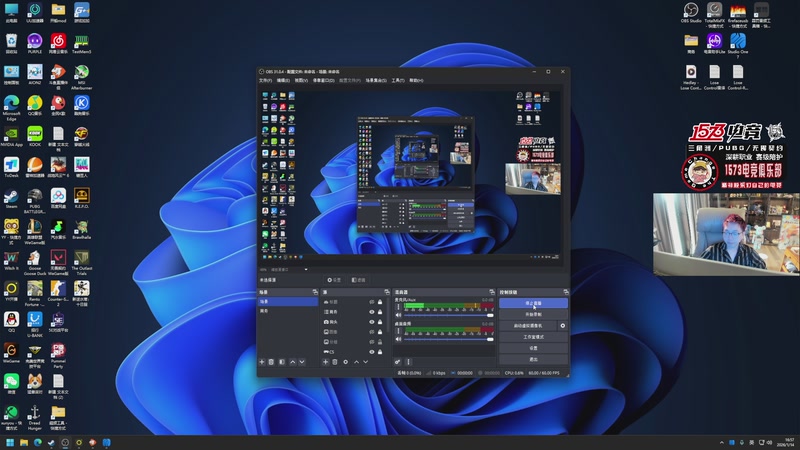Open KOOK desktop shortcut
Image resolution: width=800 pixels, height=450 pixels.
click(x=35, y=137)
